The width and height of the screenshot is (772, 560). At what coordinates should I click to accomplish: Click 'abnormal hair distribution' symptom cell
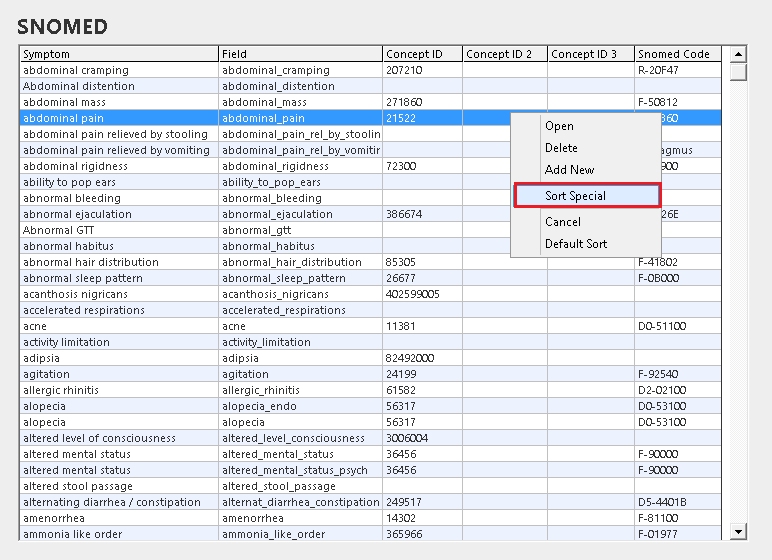119,262
